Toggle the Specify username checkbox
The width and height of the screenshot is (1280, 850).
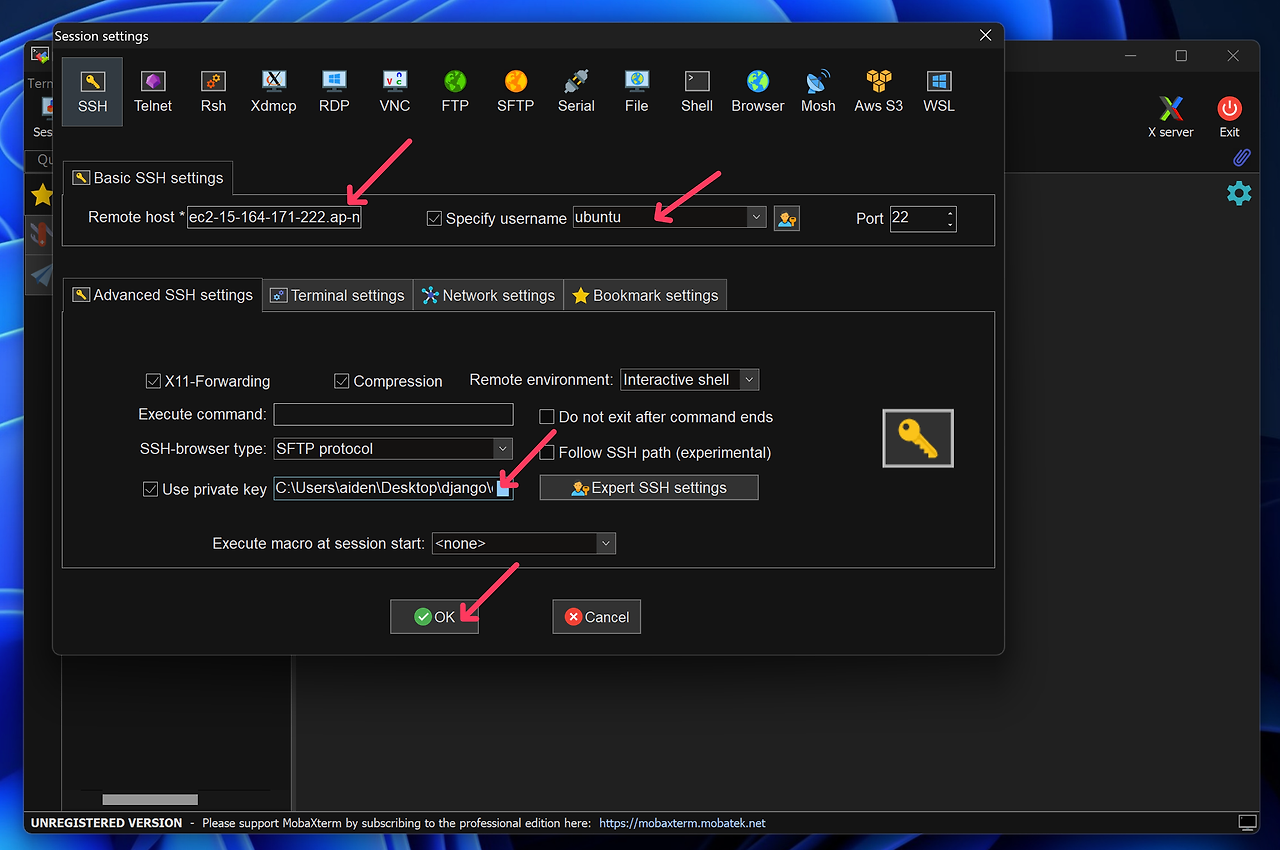(434, 218)
